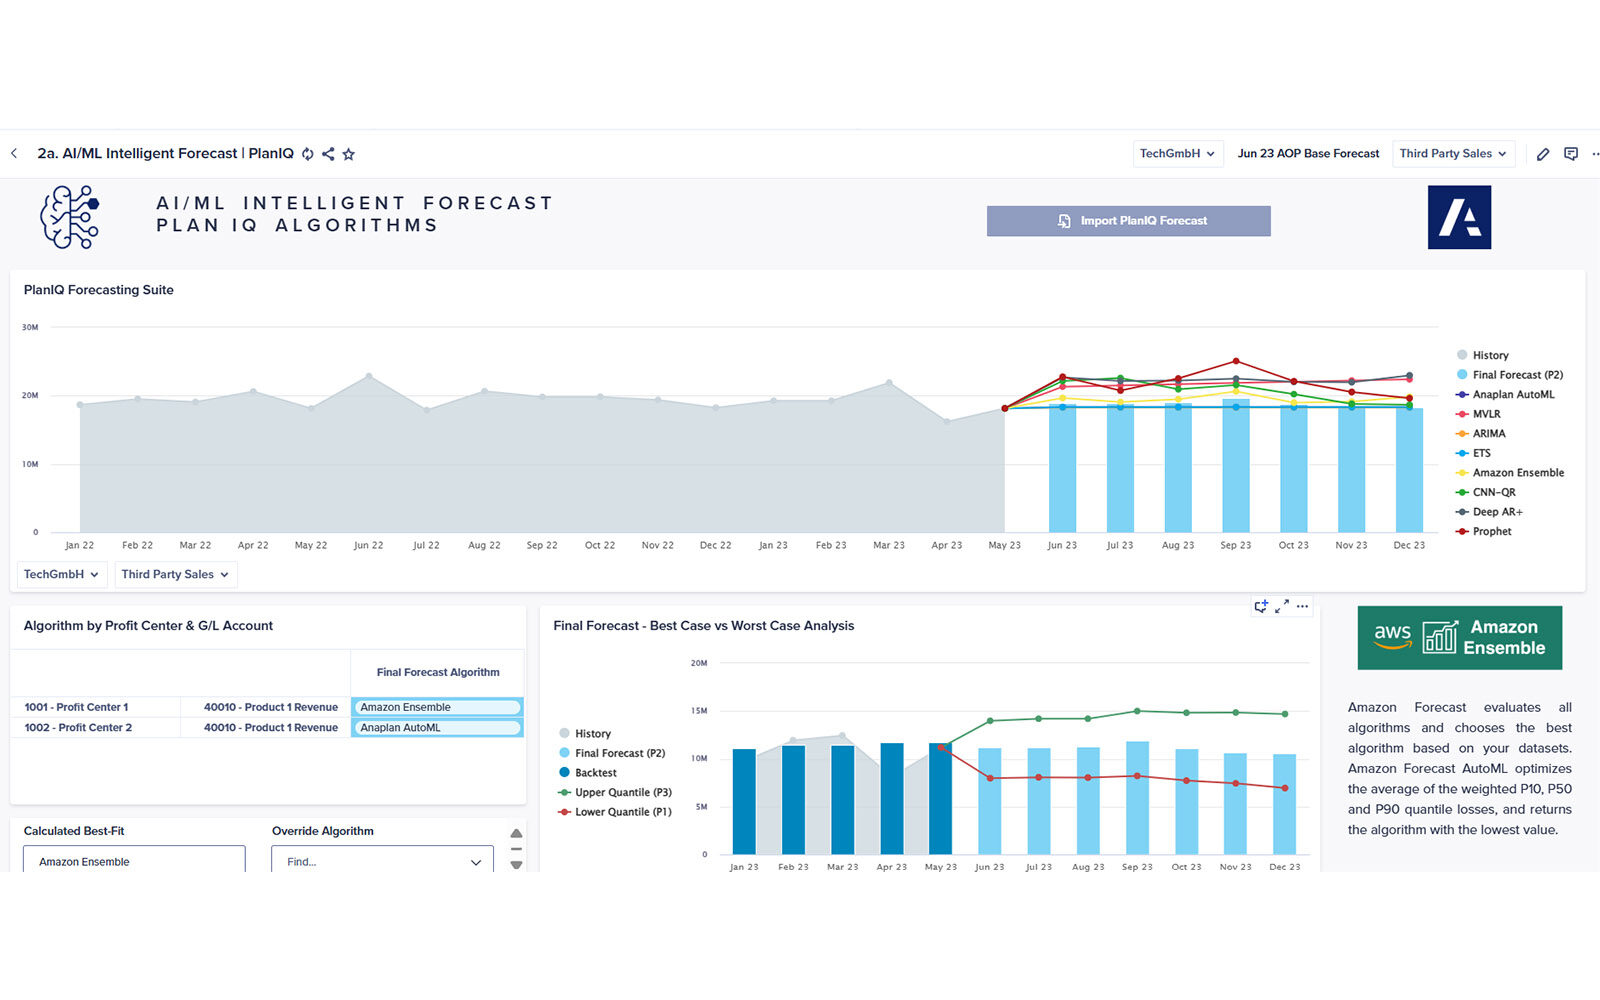The image size is (1600, 1000).
Task: Click the share icon in the header
Action: [328, 154]
